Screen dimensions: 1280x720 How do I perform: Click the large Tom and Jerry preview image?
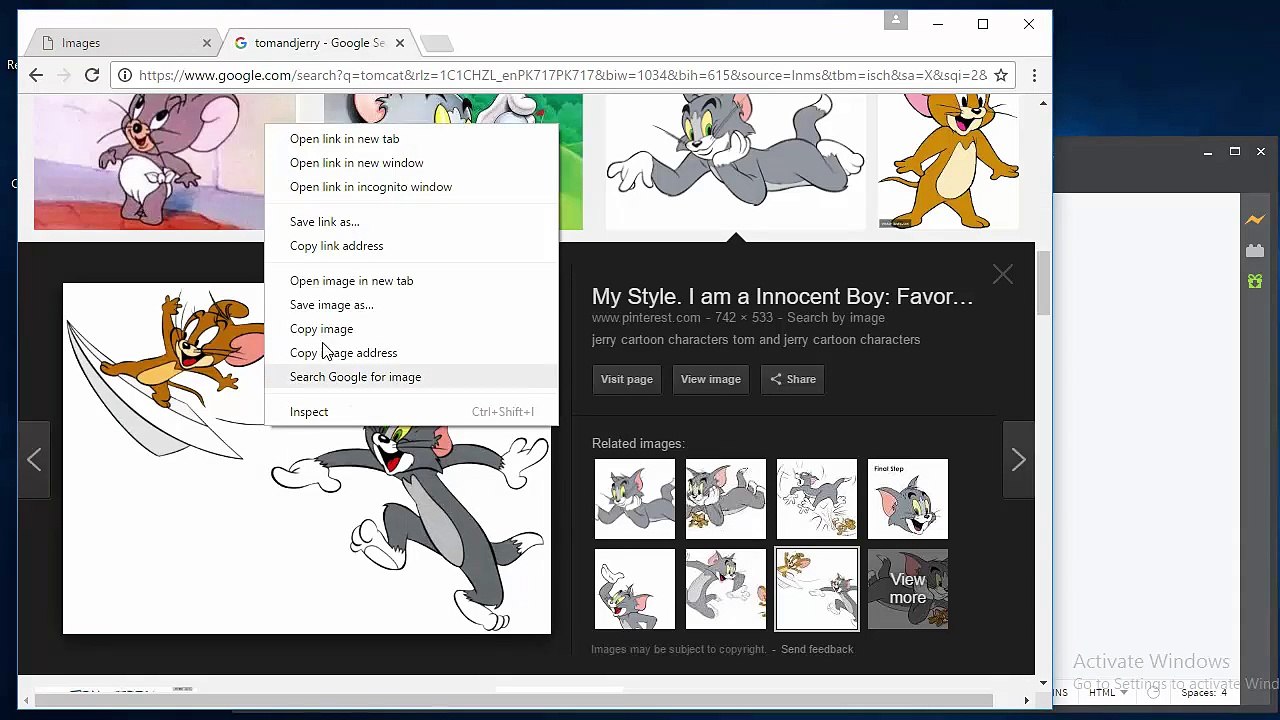click(307, 458)
